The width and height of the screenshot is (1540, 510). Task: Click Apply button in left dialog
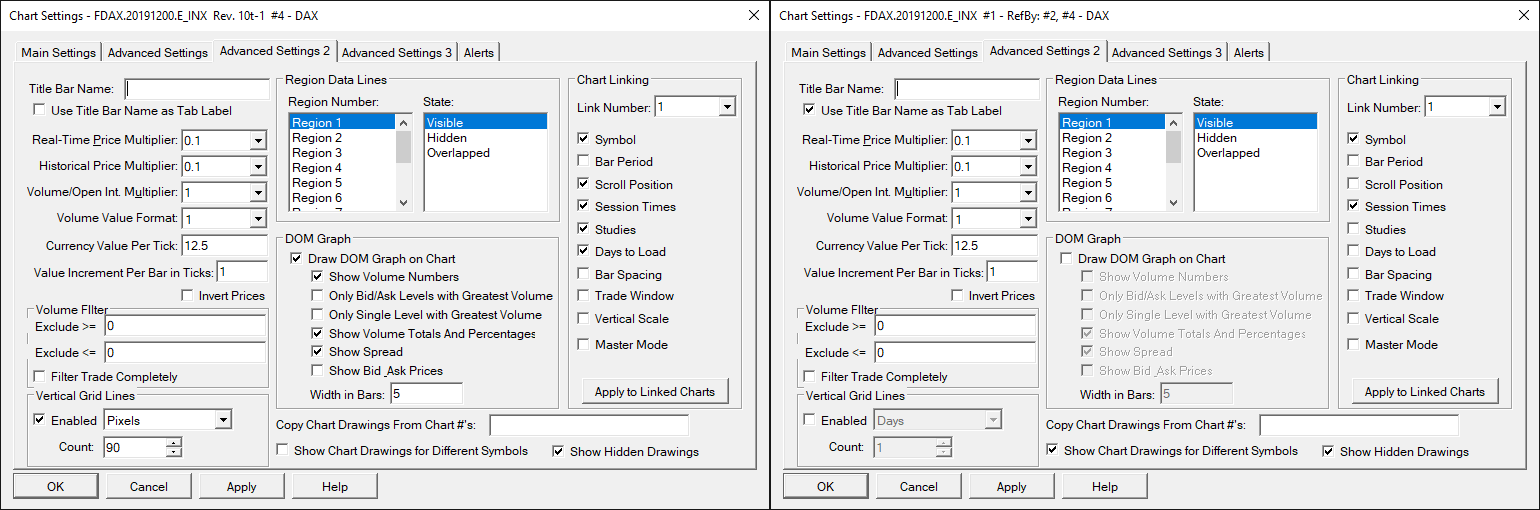pos(242,487)
